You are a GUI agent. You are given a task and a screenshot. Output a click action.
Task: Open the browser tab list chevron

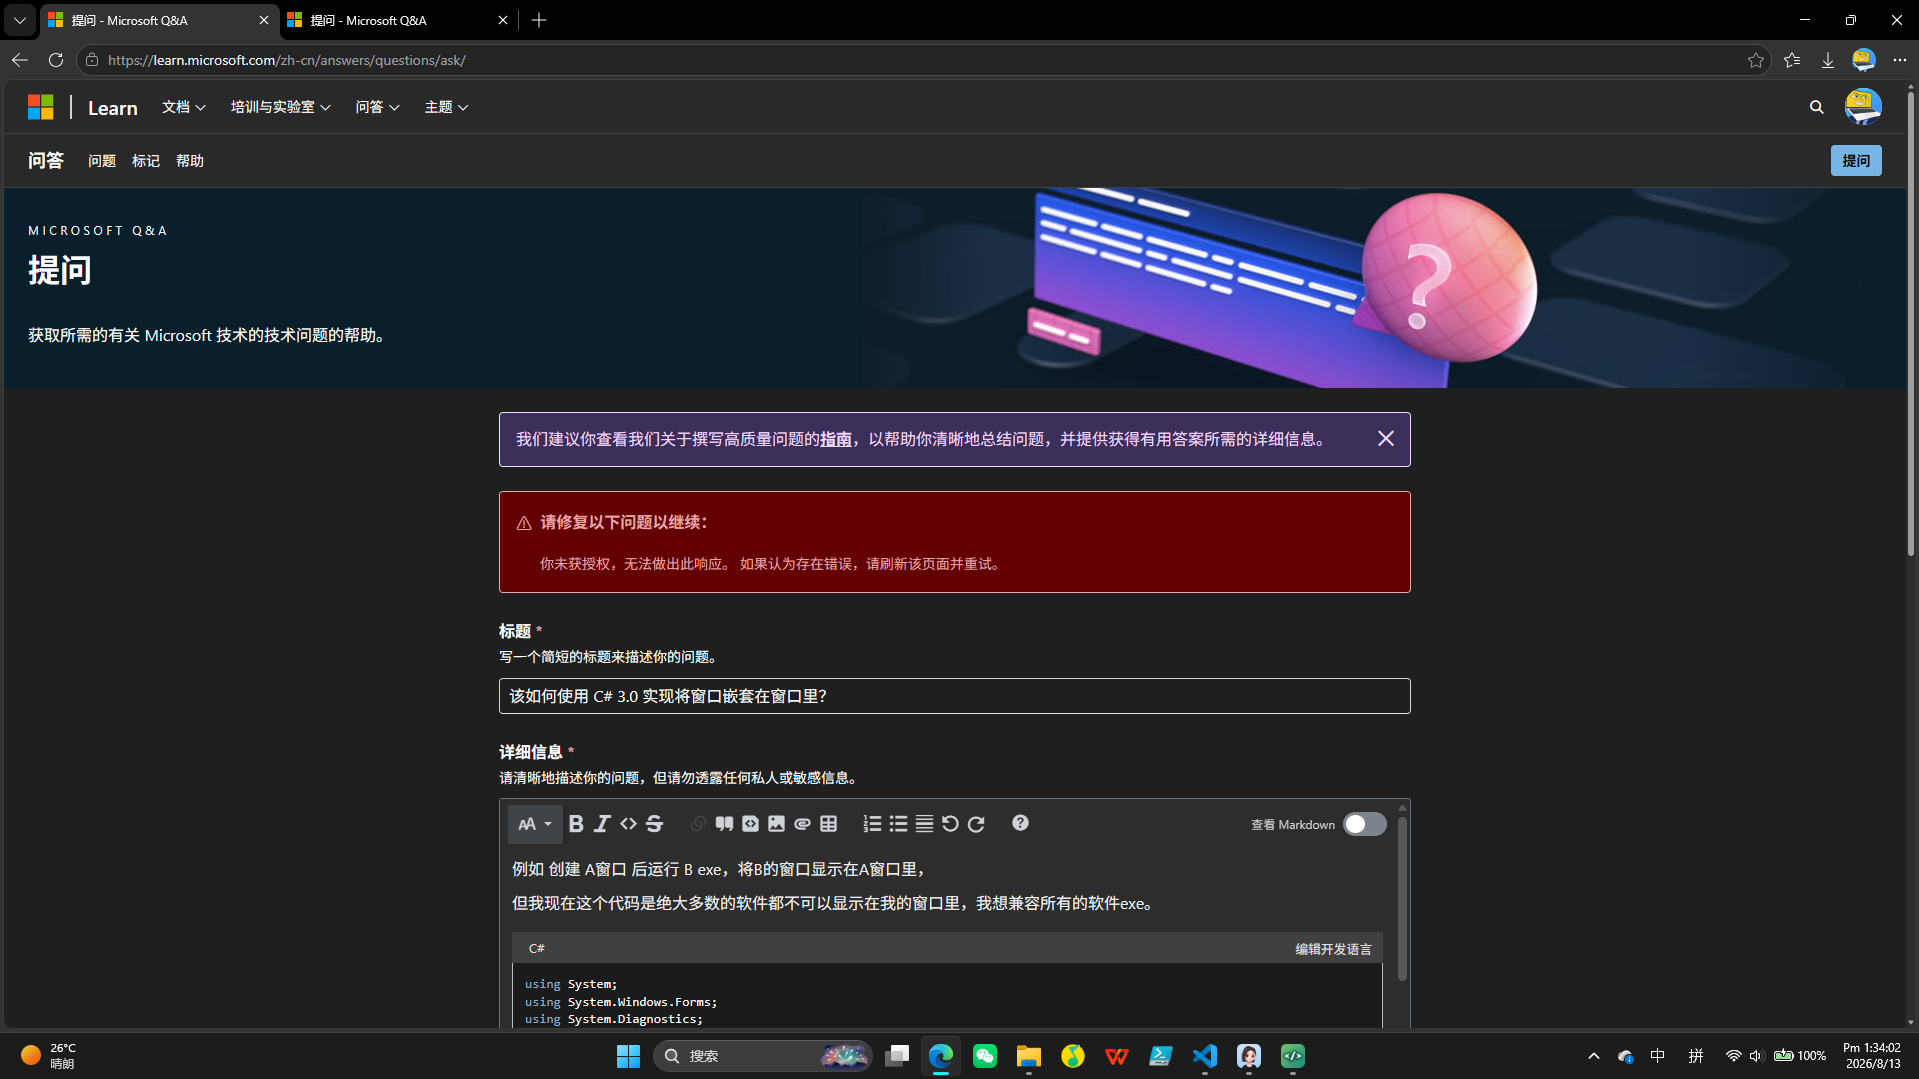(x=19, y=20)
